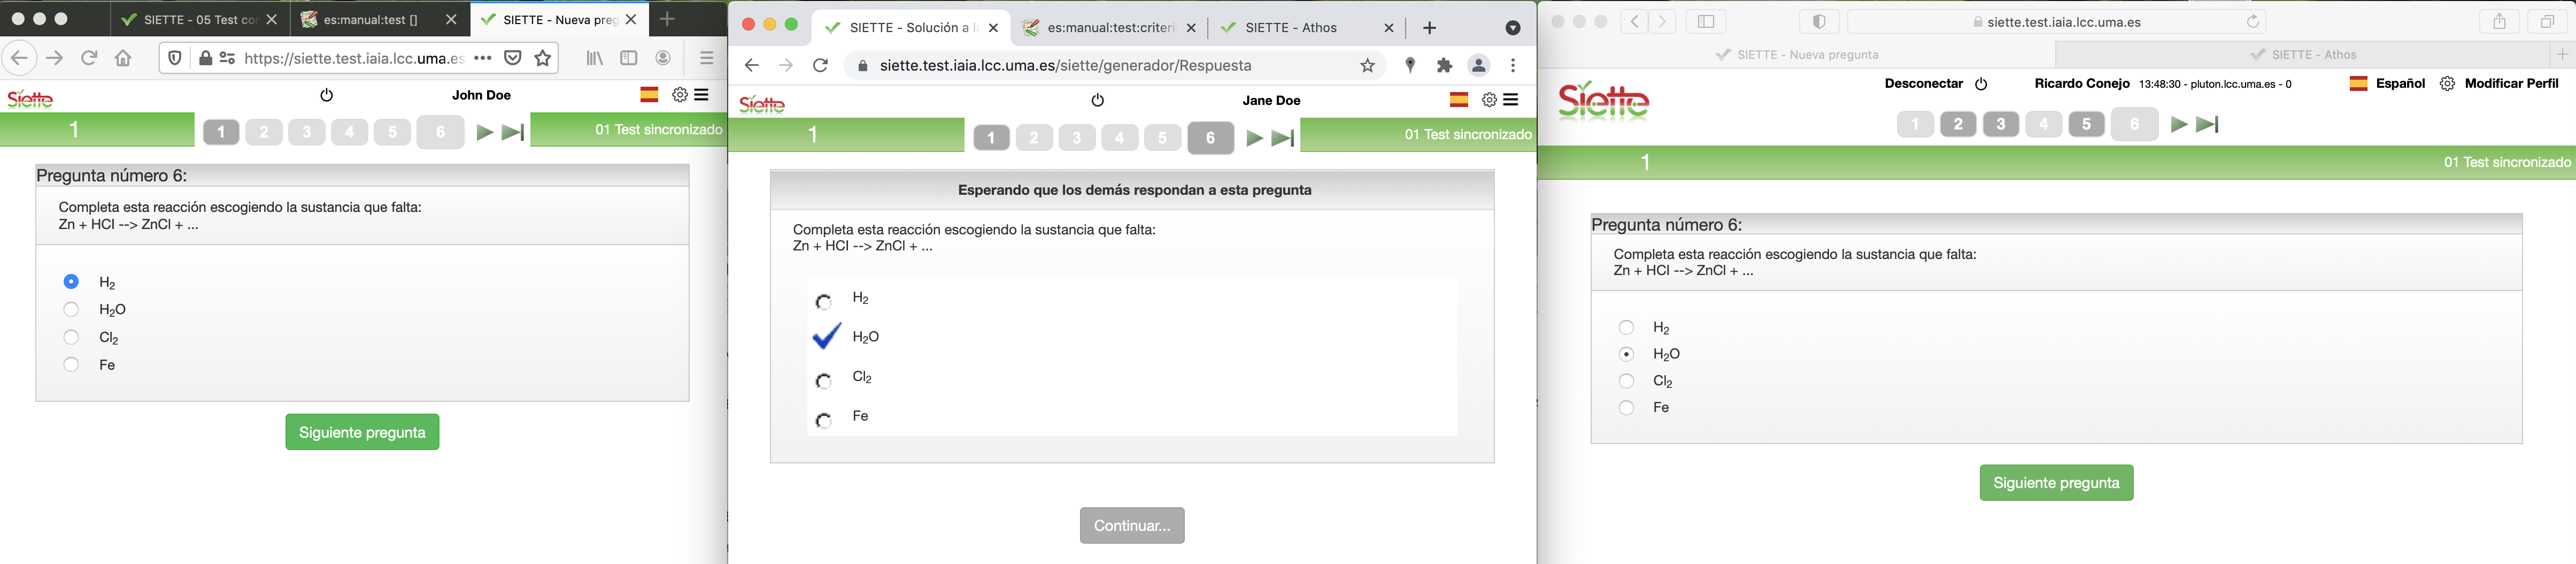This screenshot has height=564, width=2576.
Task: Open the Firefox hamburger application menu
Action: tap(707, 59)
